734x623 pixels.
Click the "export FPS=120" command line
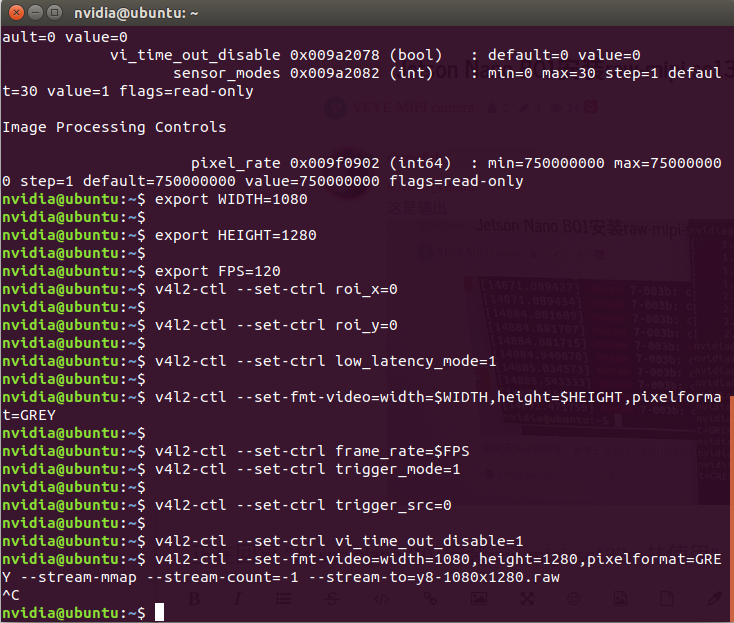[217, 271]
